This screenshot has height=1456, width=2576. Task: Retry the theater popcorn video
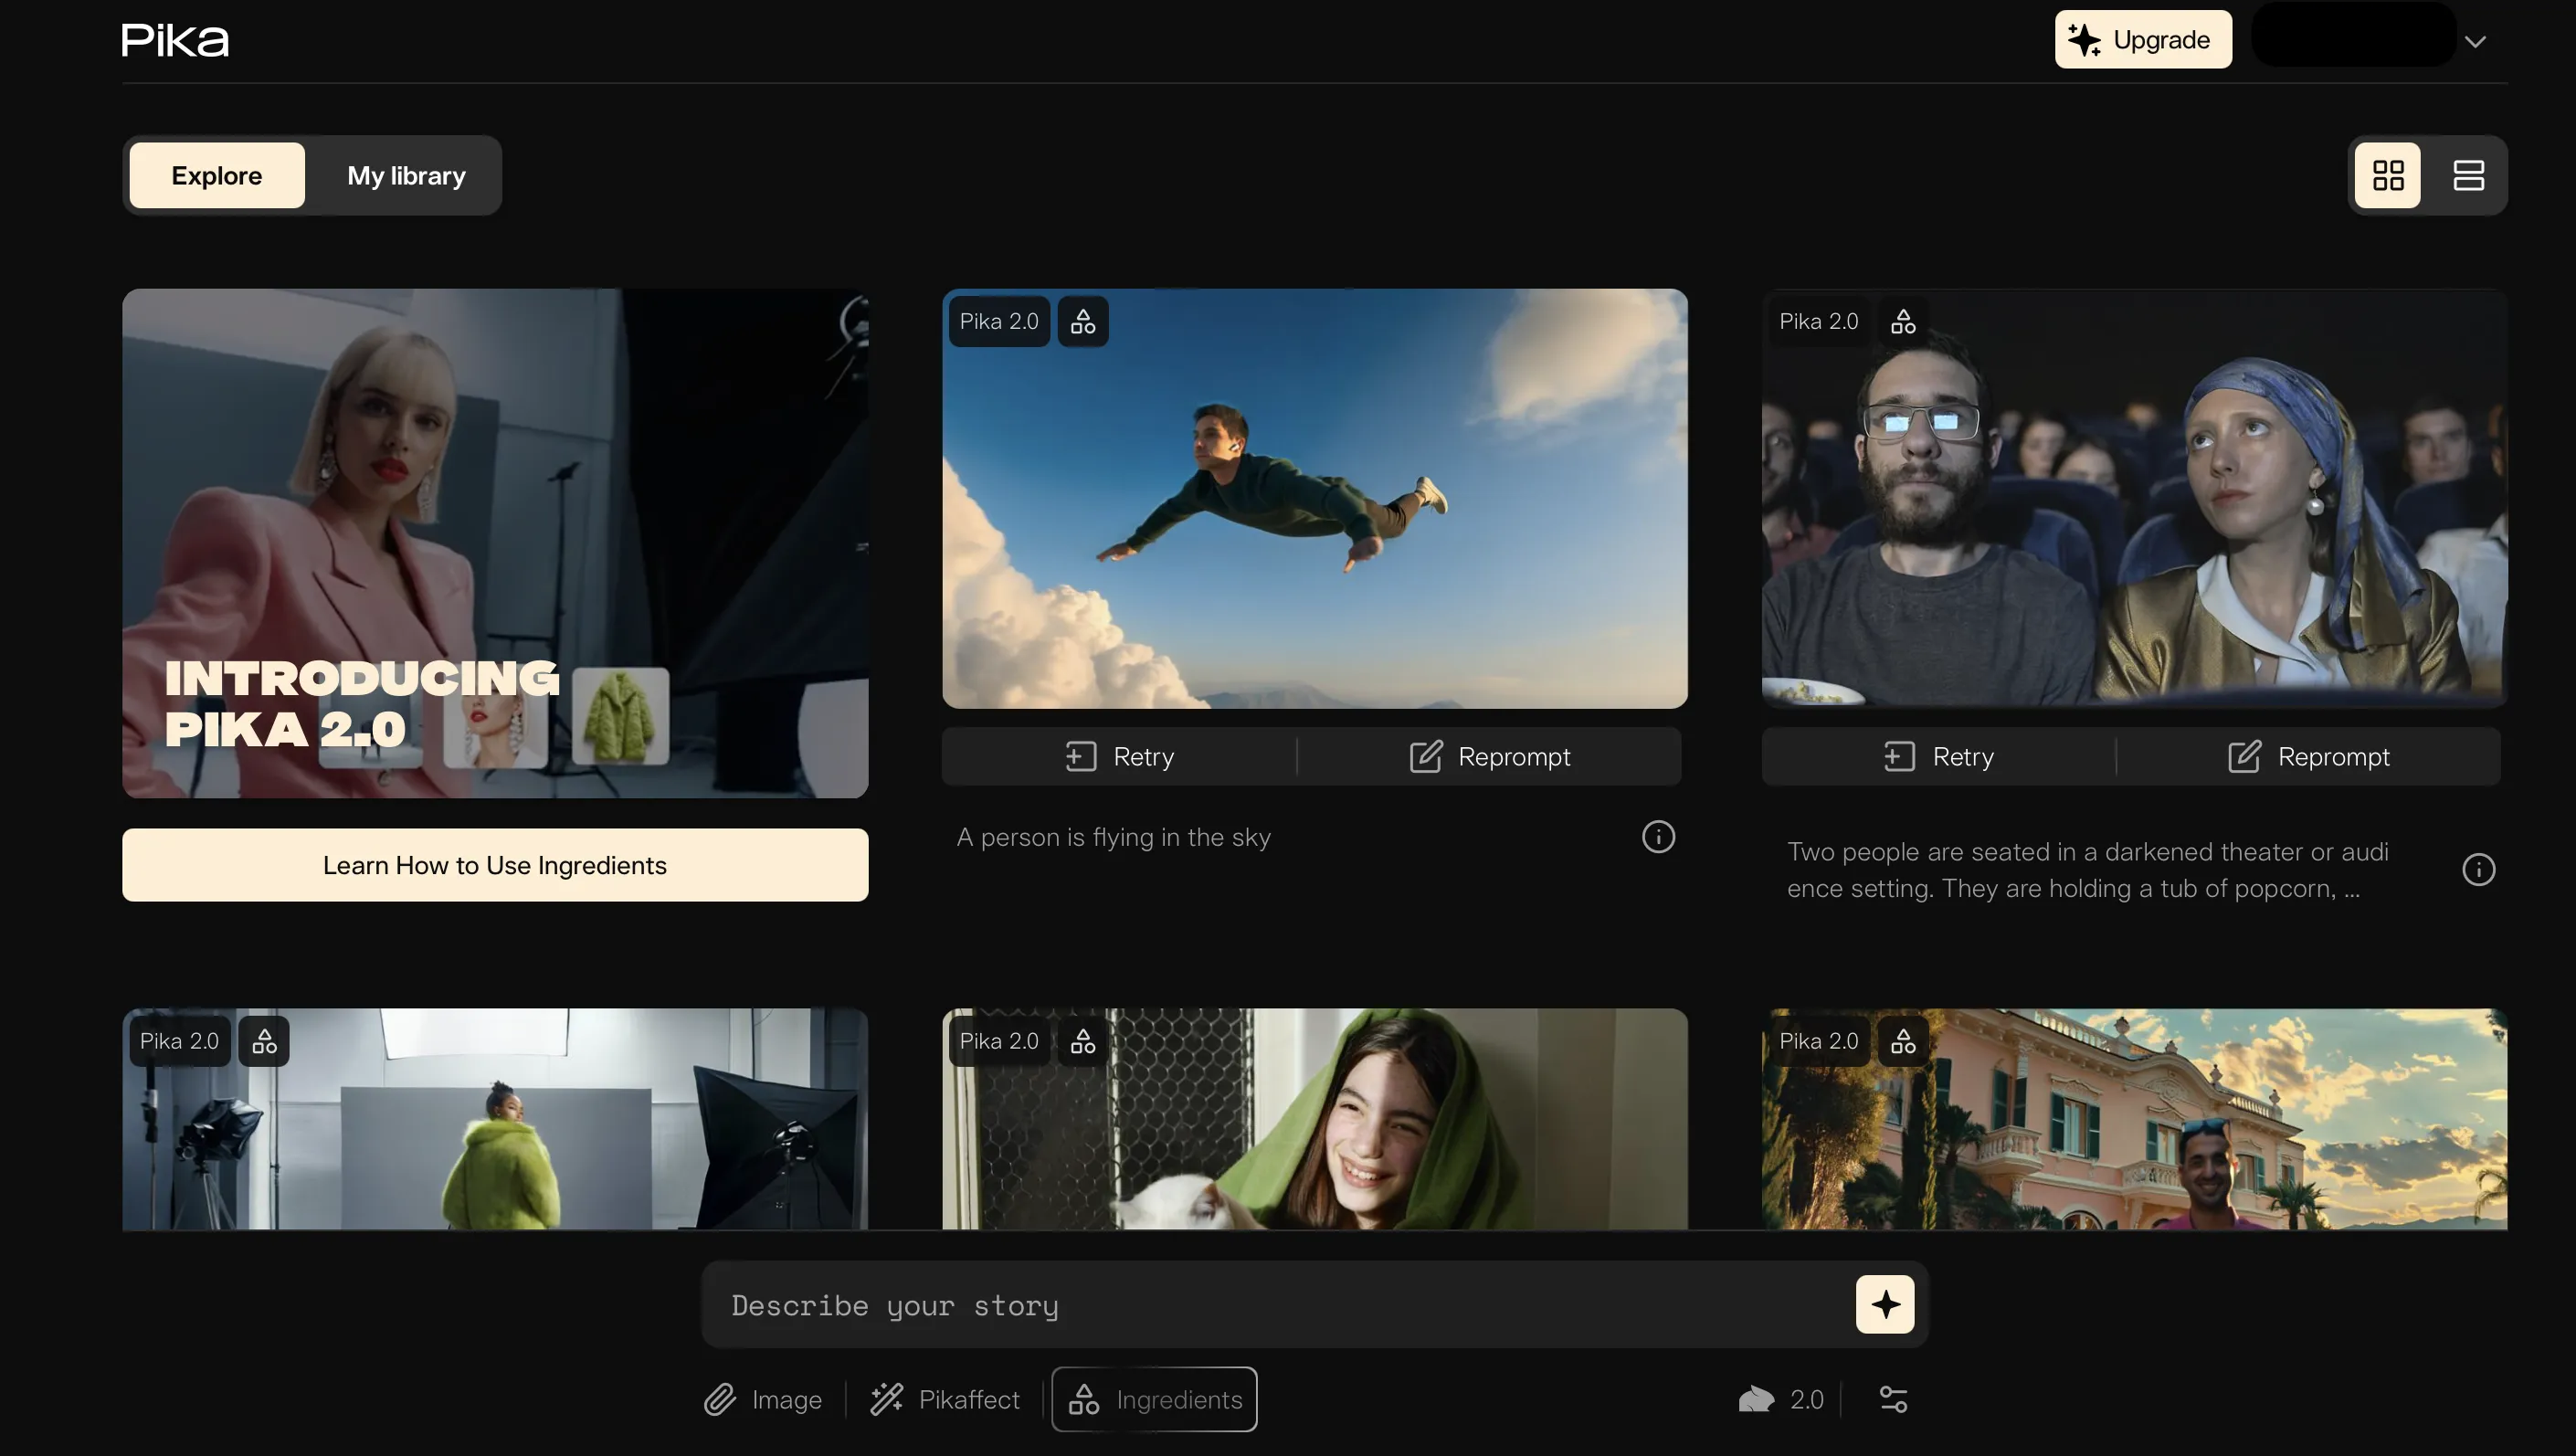coord(1939,757)
